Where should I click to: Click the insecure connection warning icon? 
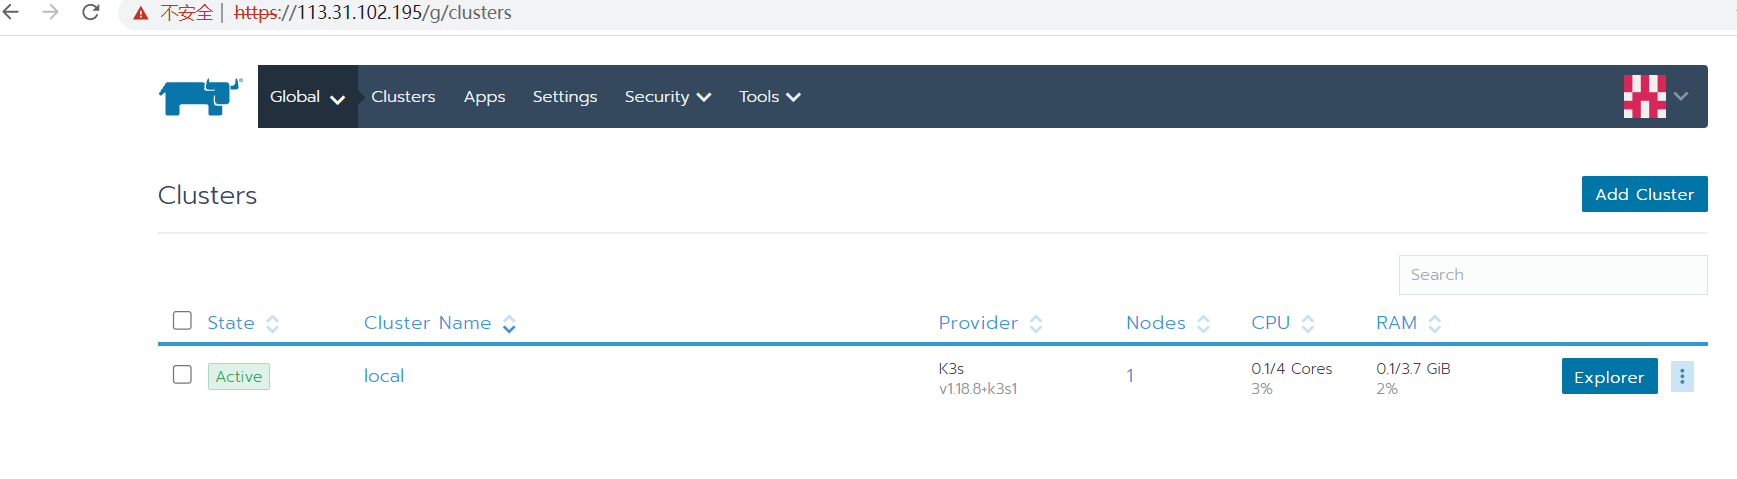[140, 13]
